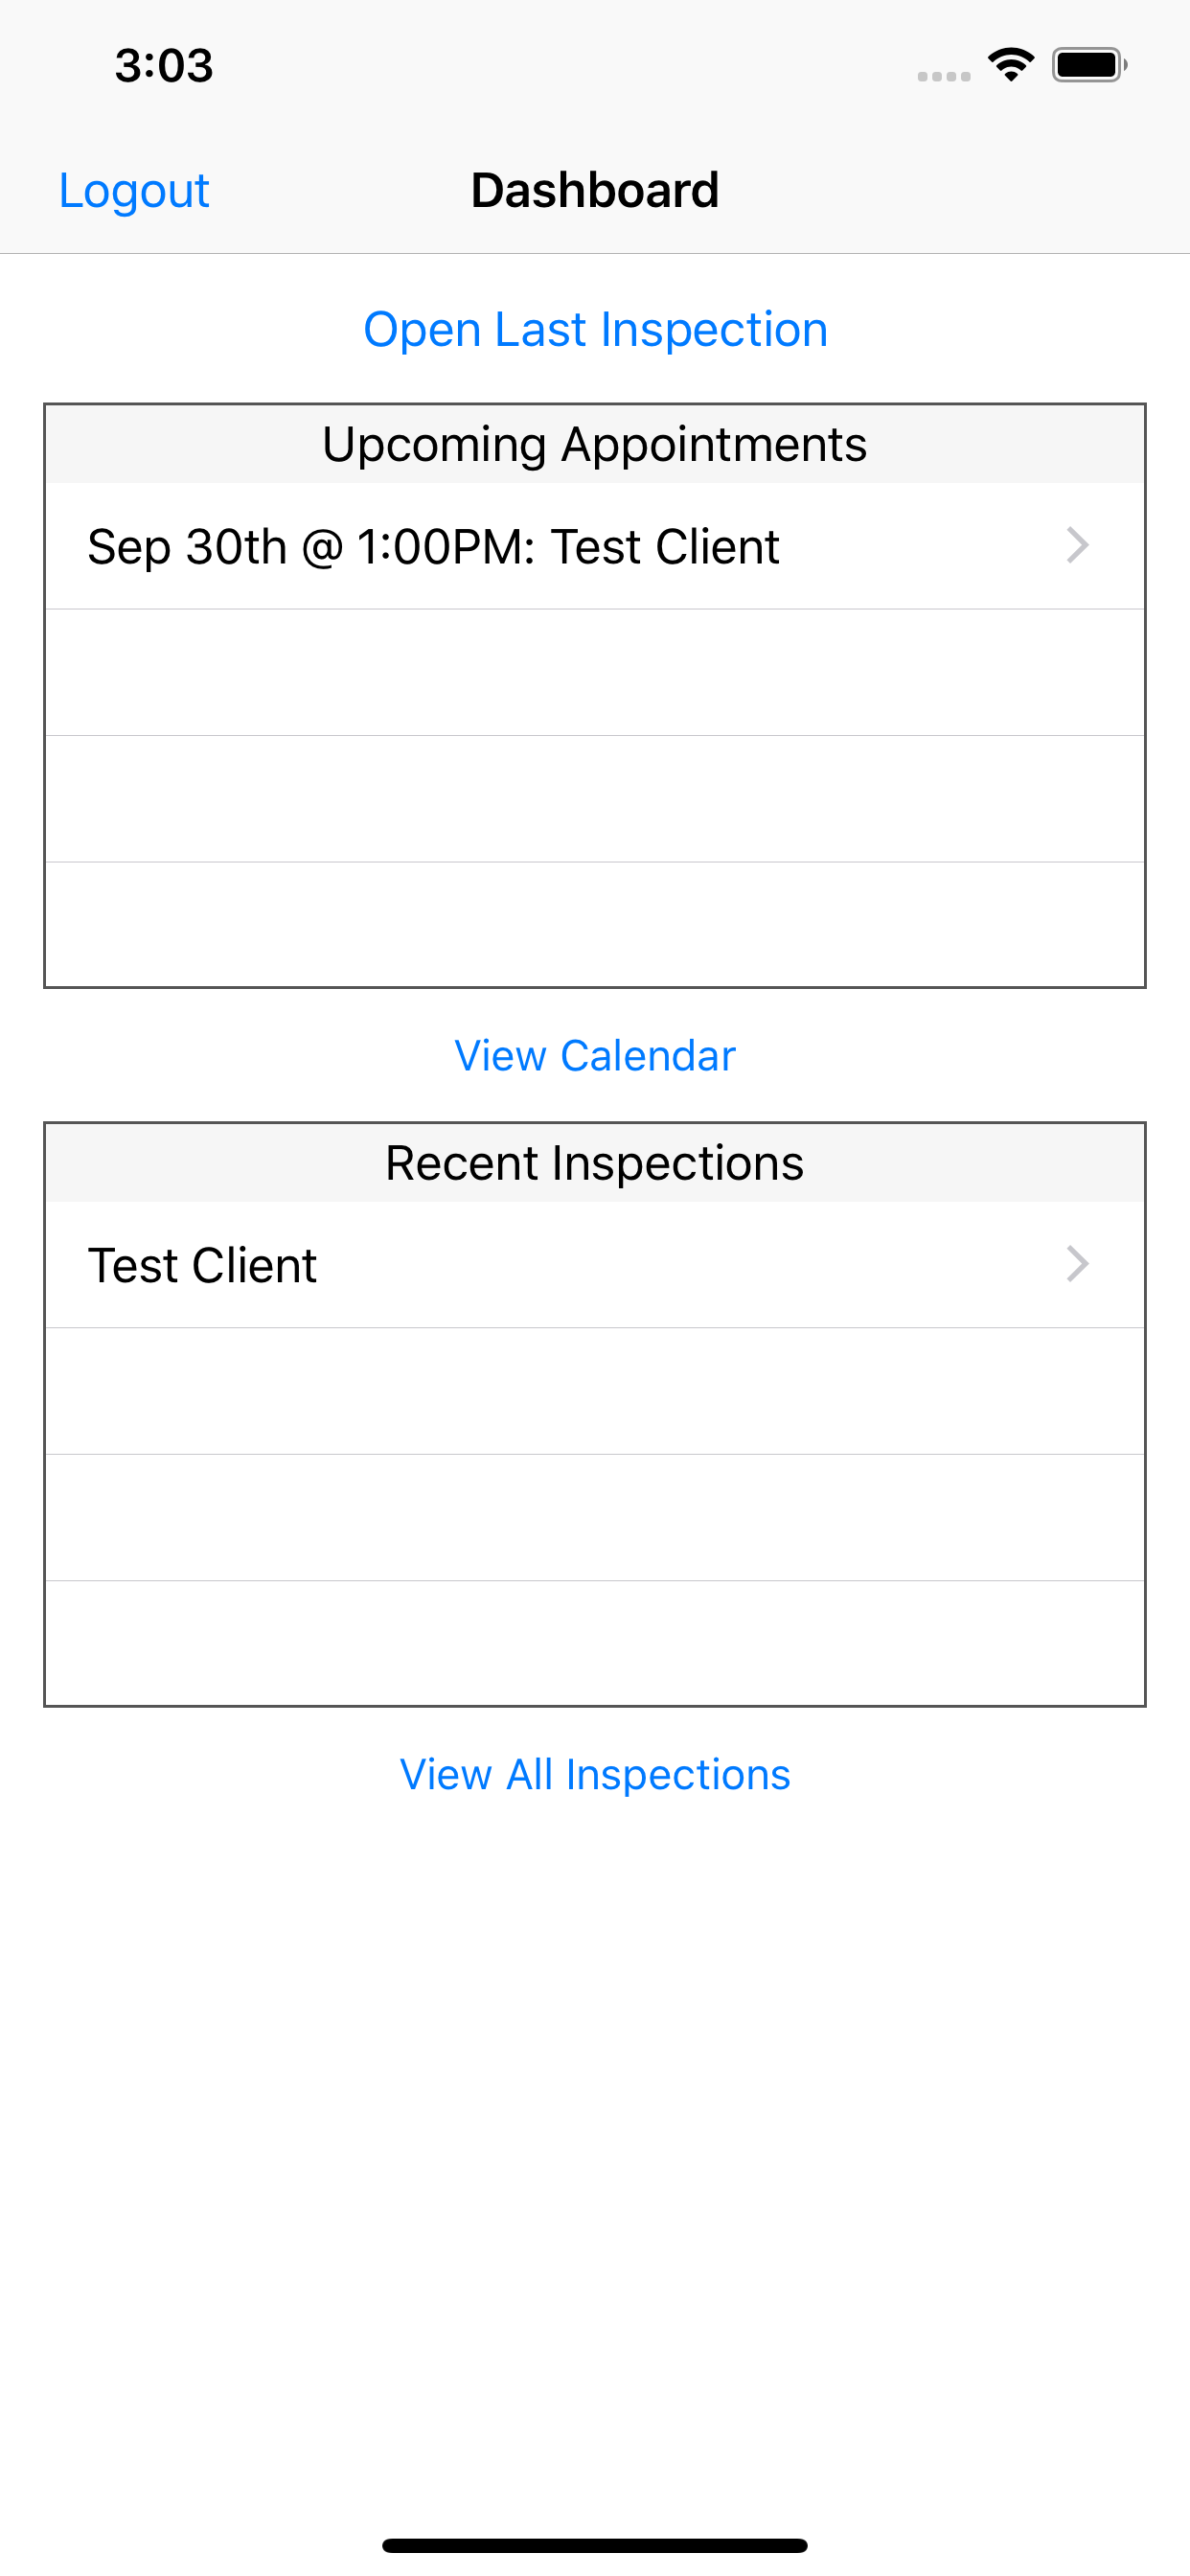Screen dimensions: 1190x2576
Task: Tap the empty row below Sep 30th appointment
Action: (594, 672)
